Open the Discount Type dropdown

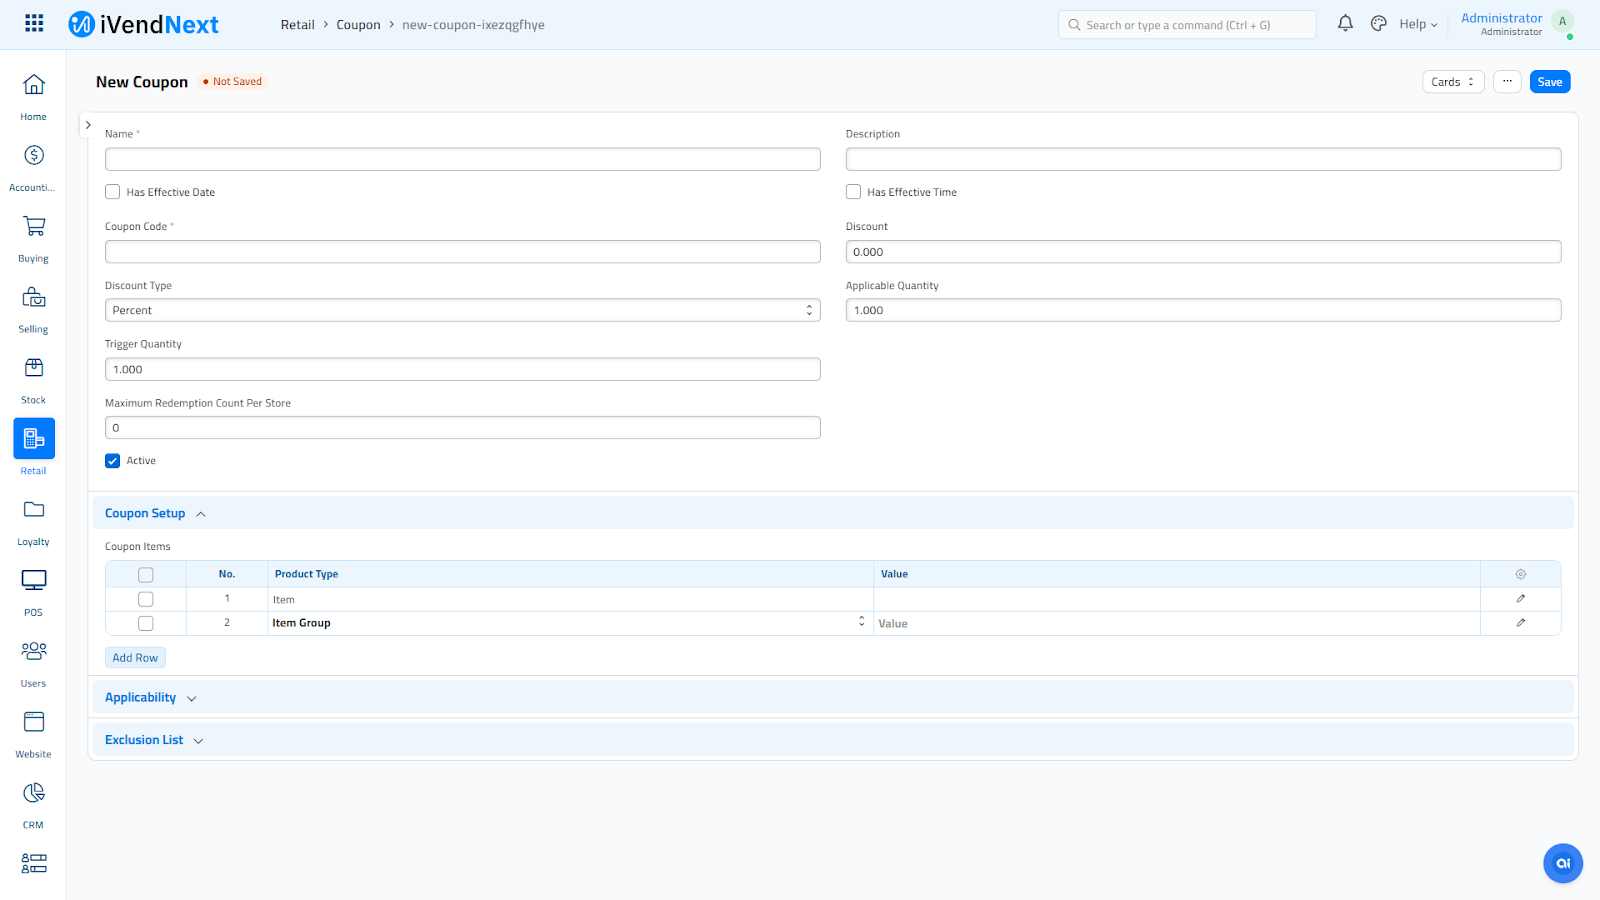coord(462,311)
